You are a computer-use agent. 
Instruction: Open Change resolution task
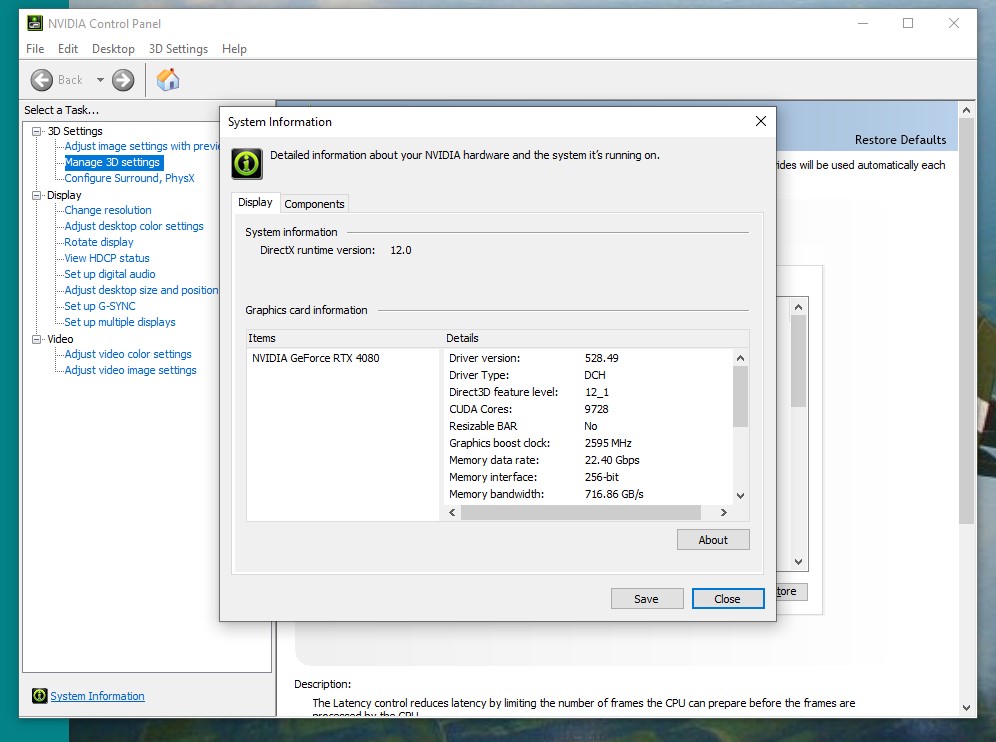108,210
